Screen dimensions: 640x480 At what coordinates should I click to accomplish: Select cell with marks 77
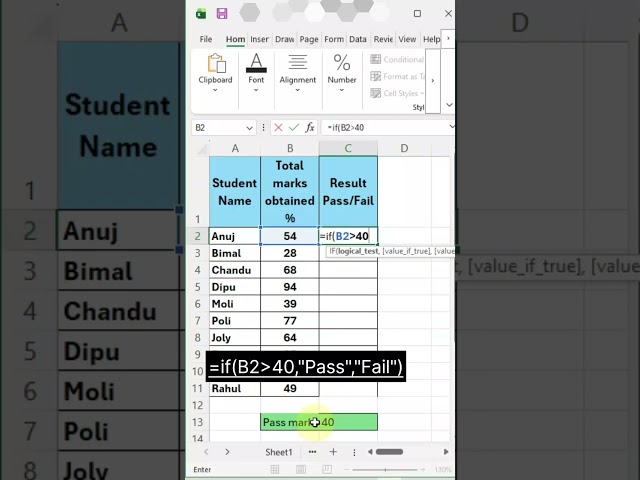click(x=290, y=321)
